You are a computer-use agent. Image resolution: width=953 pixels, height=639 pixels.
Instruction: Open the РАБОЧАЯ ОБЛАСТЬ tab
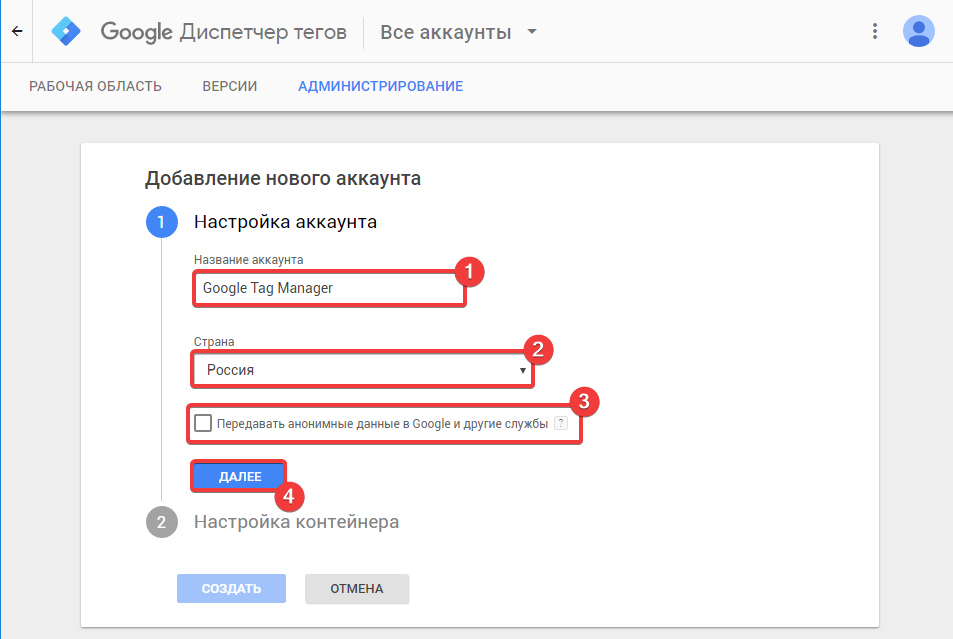tap(97, 86)
